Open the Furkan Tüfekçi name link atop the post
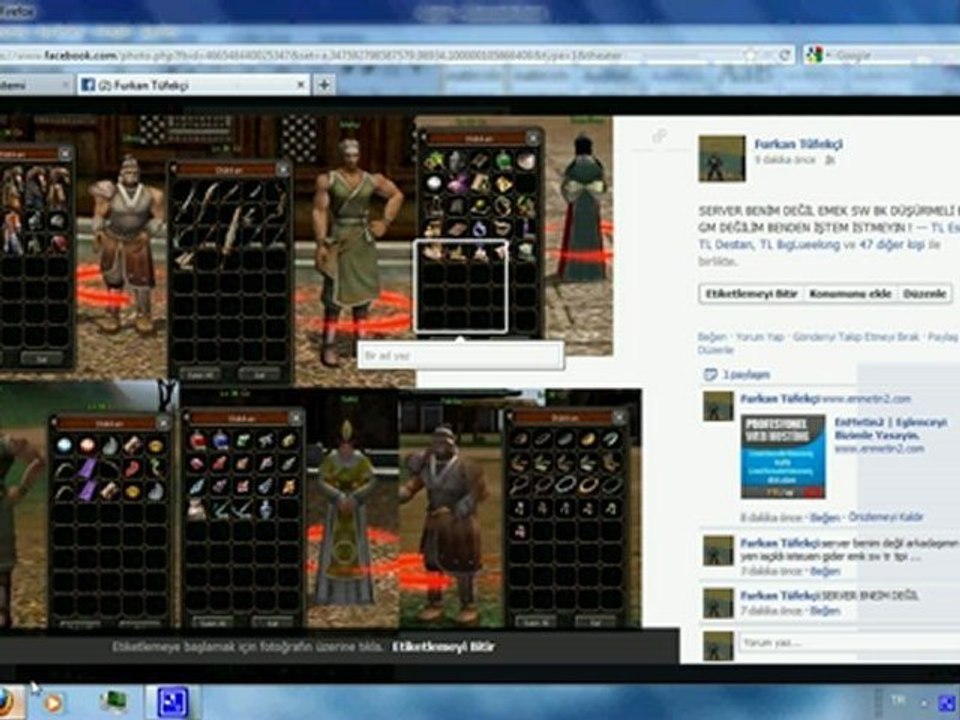Screen dimensions: 960x720 798,144
